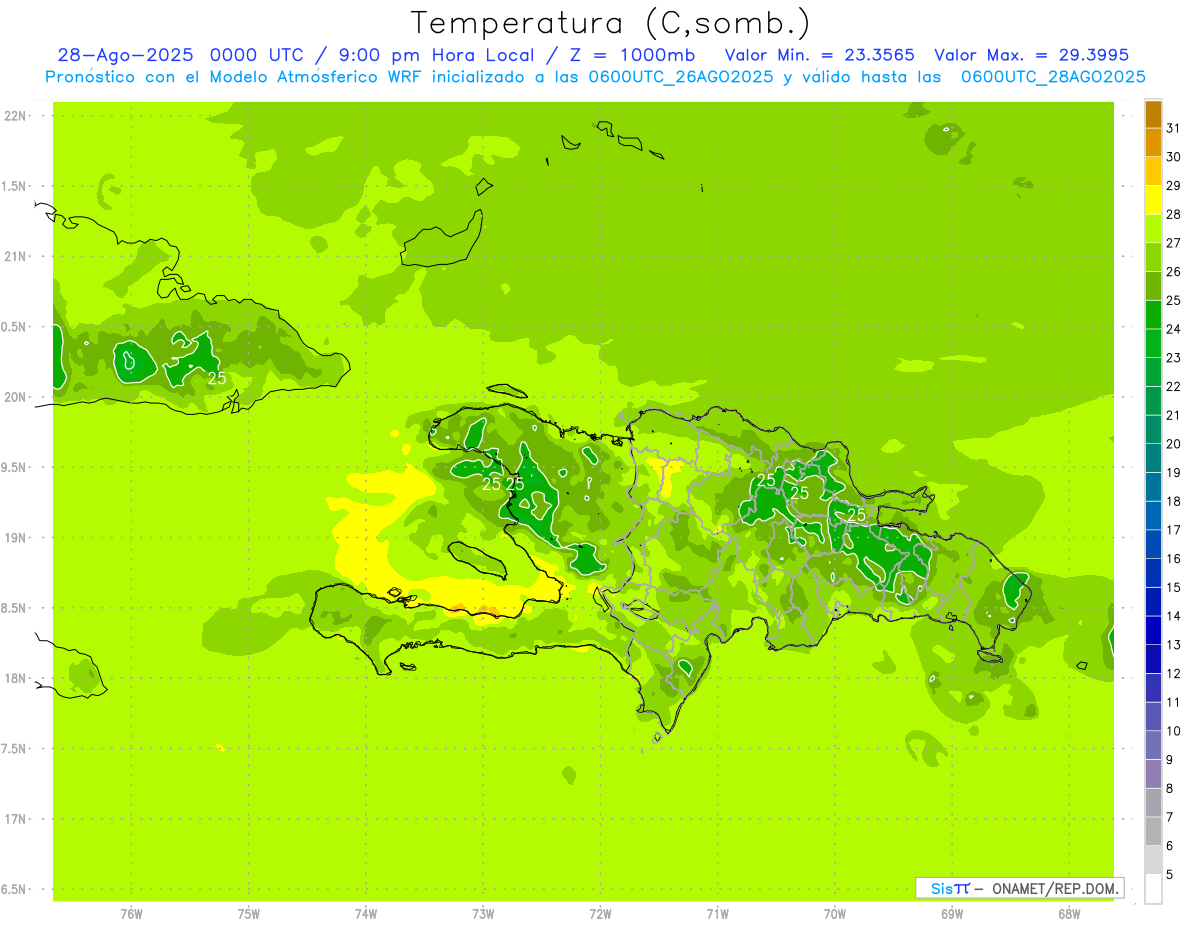This screenshot has width=1200, height=927.
Task: Click the '72W' longitude axis label
Action: pyautogui.click(x=600, y=915)
